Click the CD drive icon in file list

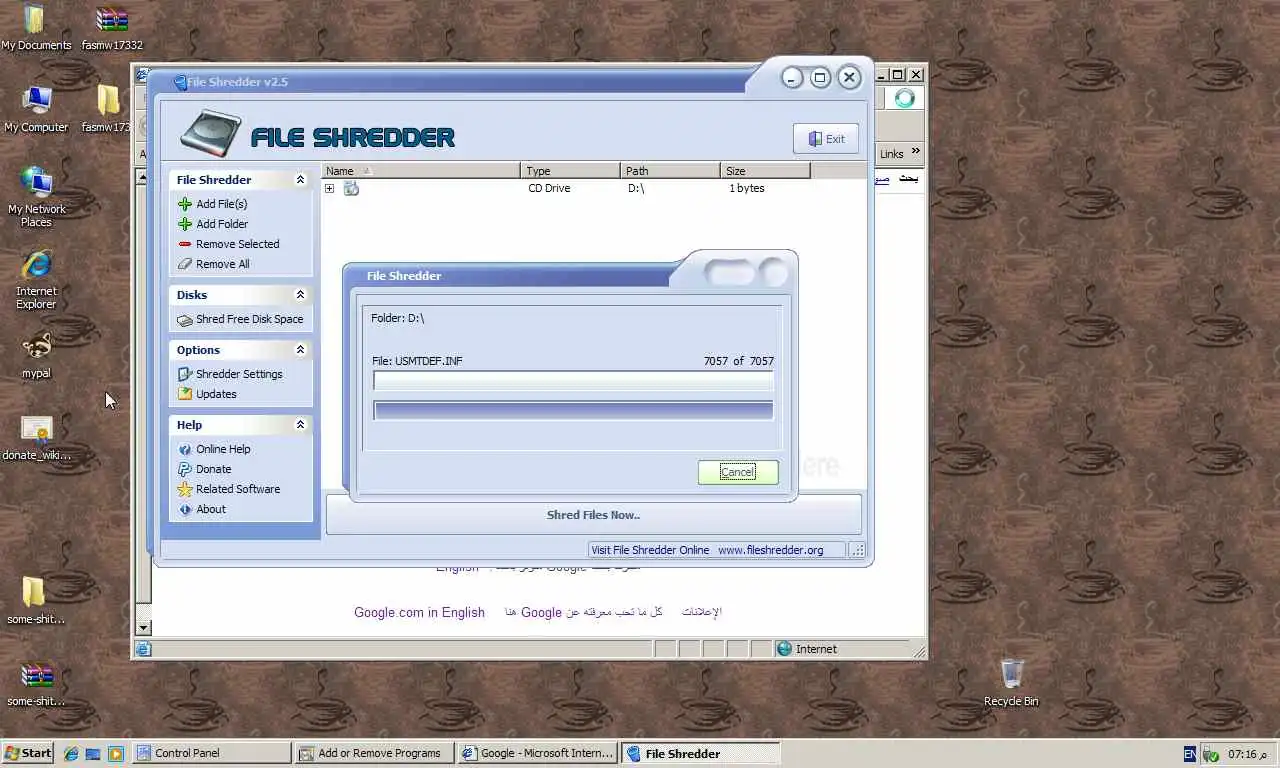pyautogui.click(x=351, y=188)
